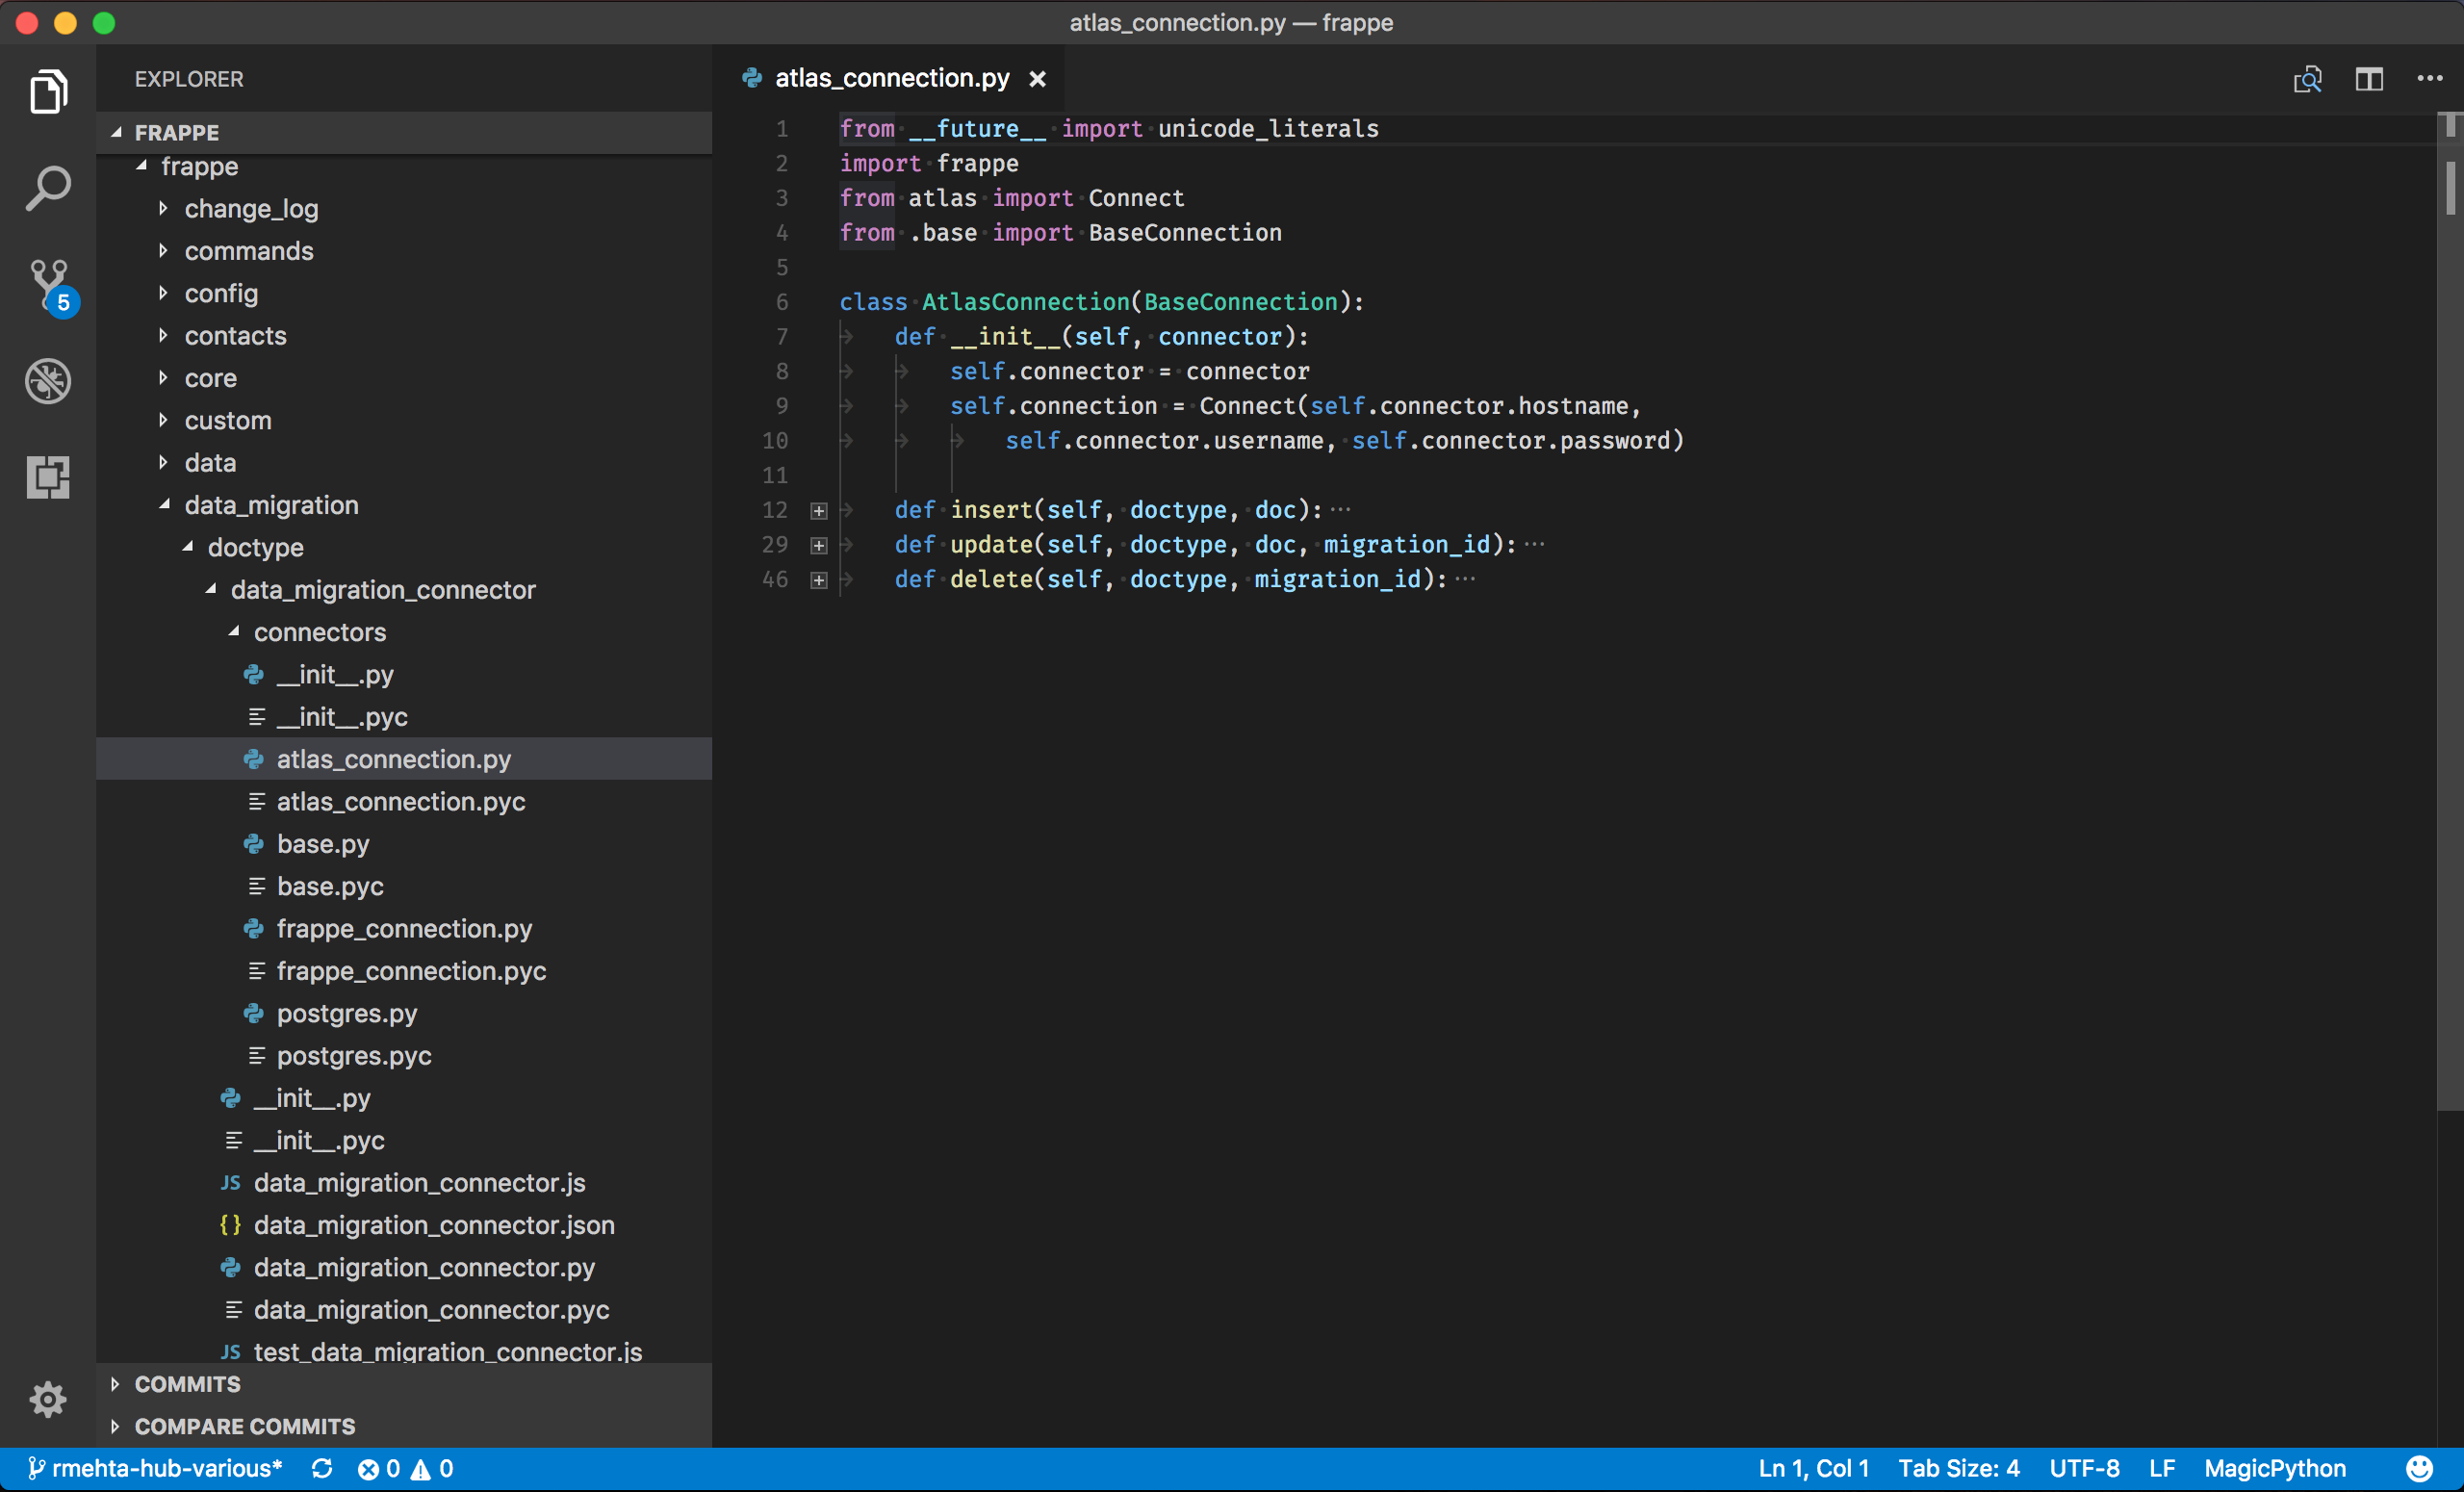Unfold the insert method on line 12
The image size is (2464, 1492).
coord(818,511)
